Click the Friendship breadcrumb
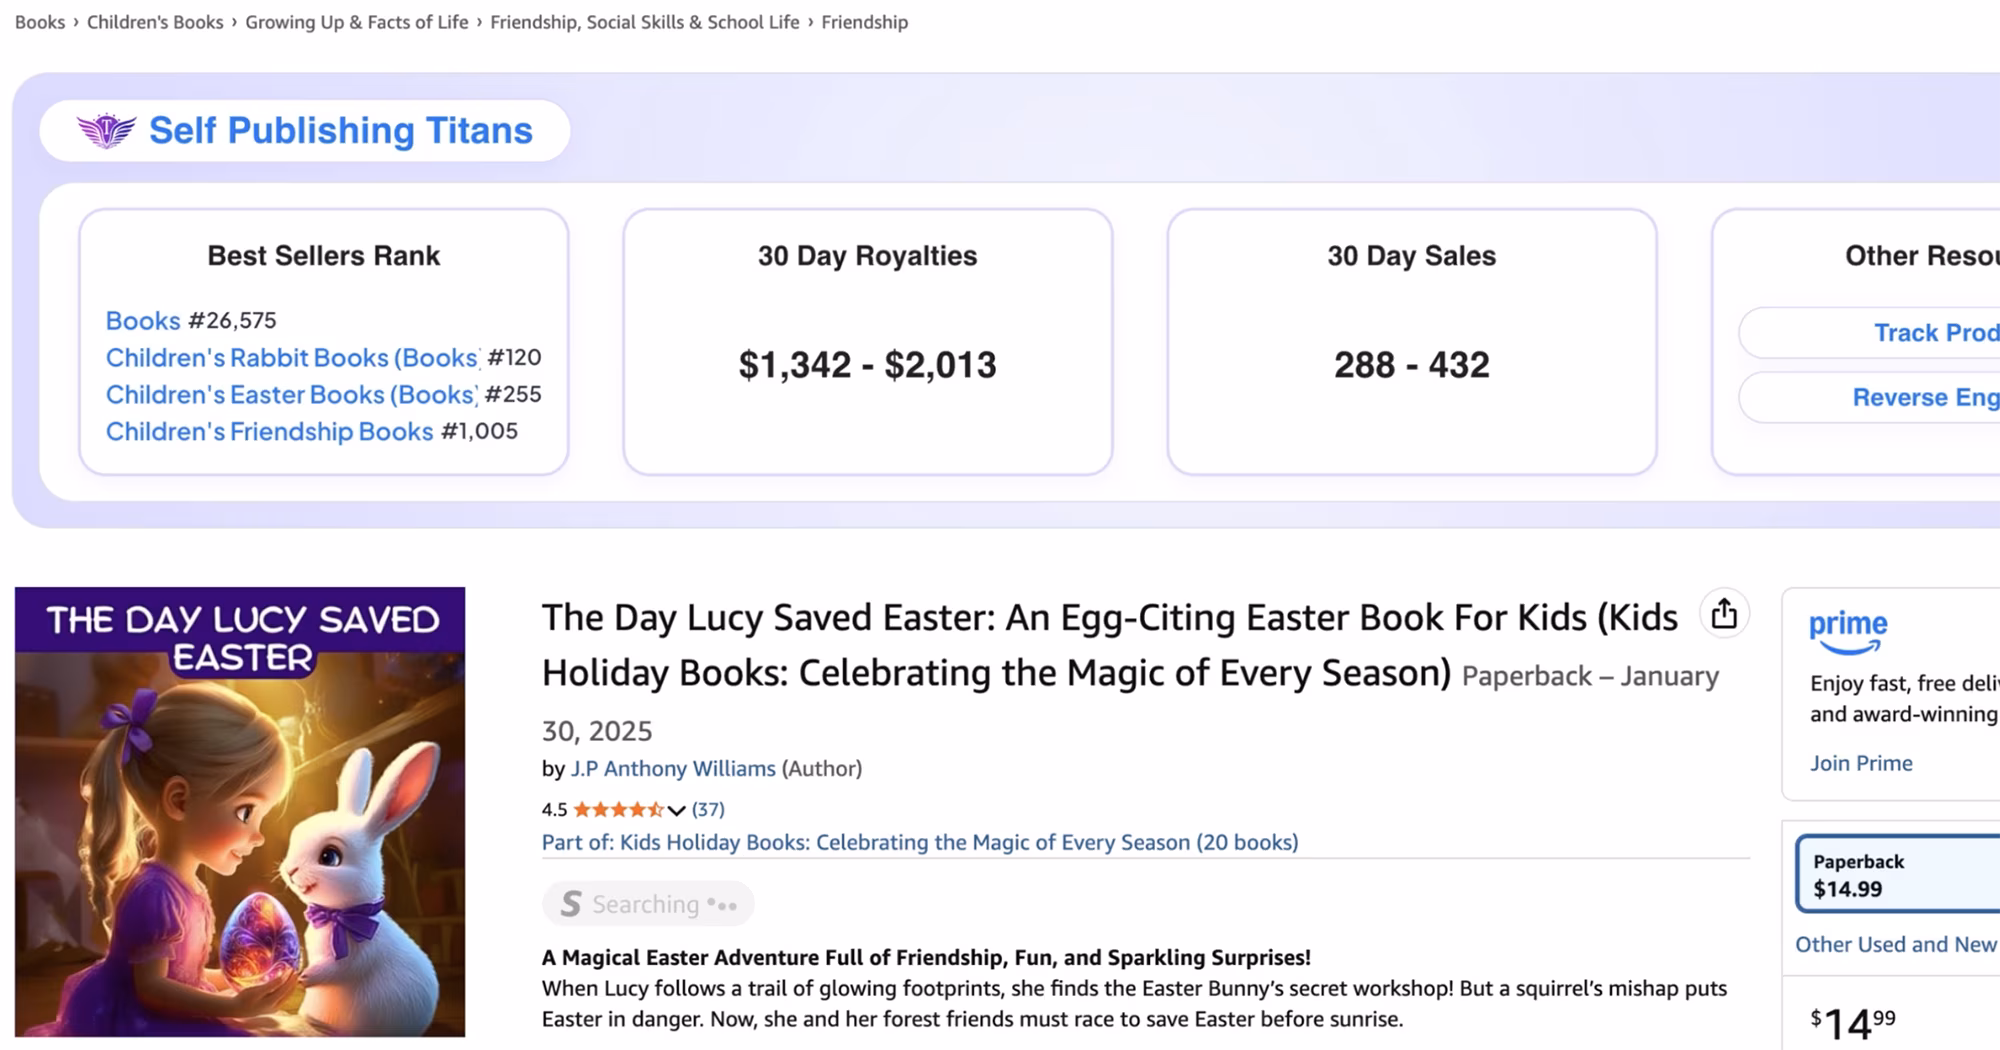Image resolution: width=2000 pixels, height=1050 pixels. [x=864, y=22]
